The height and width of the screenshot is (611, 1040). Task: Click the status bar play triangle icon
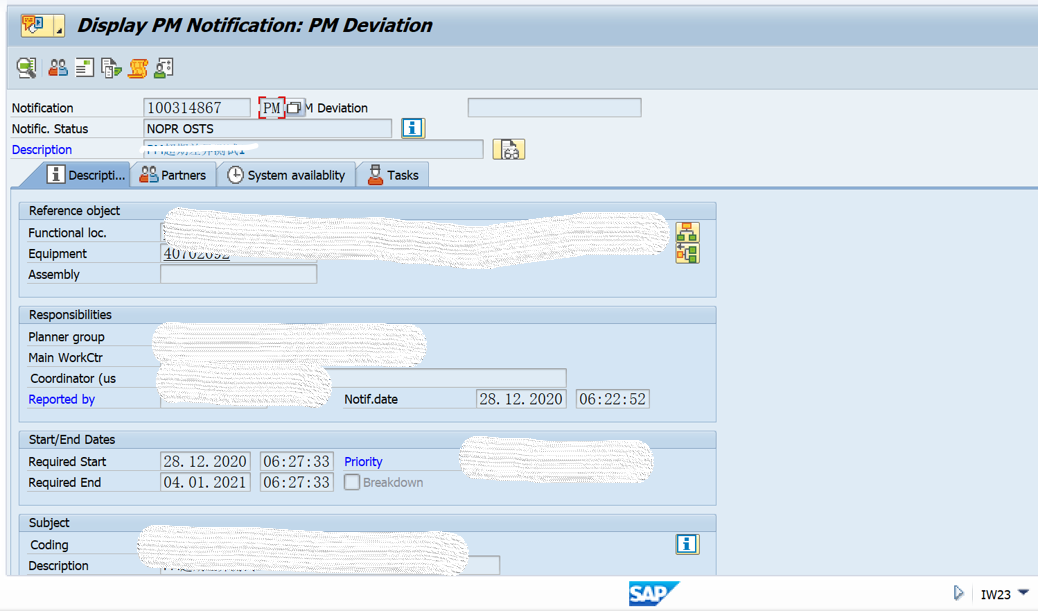[958, 593]
